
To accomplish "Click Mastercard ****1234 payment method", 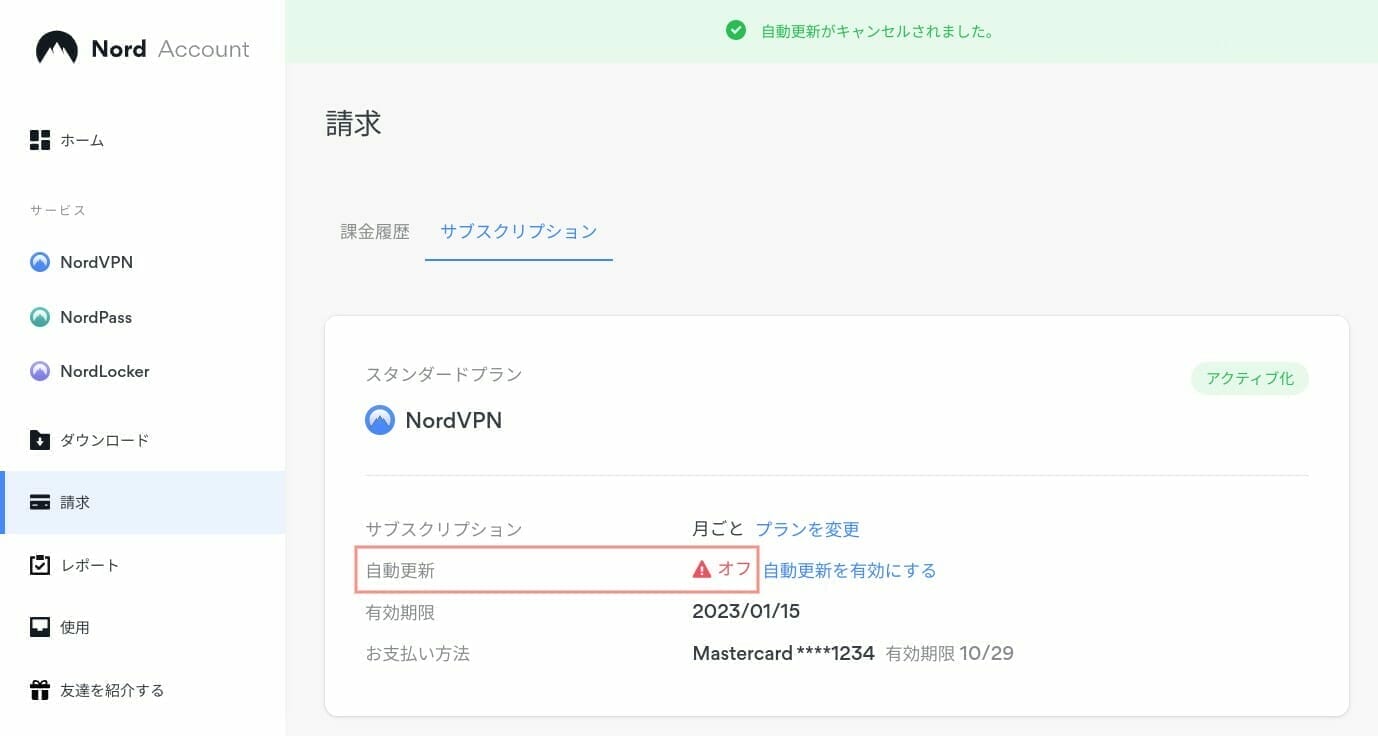I will 783,653.
